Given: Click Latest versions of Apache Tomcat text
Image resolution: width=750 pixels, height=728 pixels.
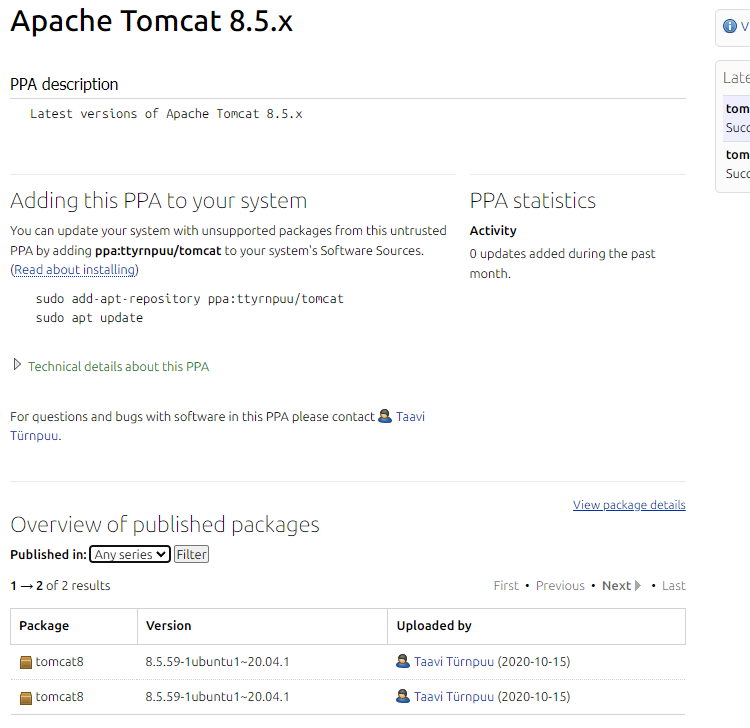Looking at the screenshot, I should tap(166, 114).
